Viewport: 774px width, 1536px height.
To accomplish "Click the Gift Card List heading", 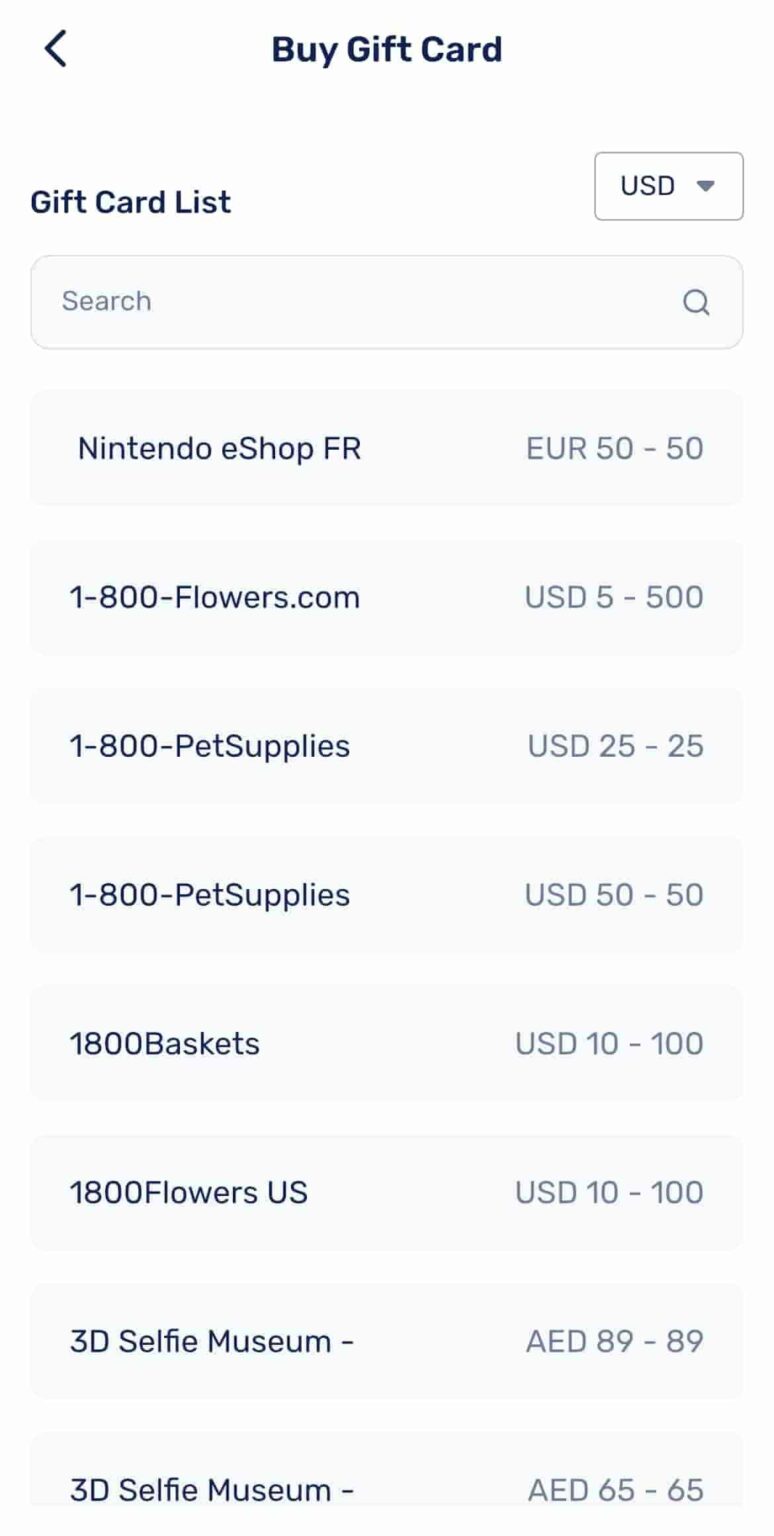I will coord(131,202).
